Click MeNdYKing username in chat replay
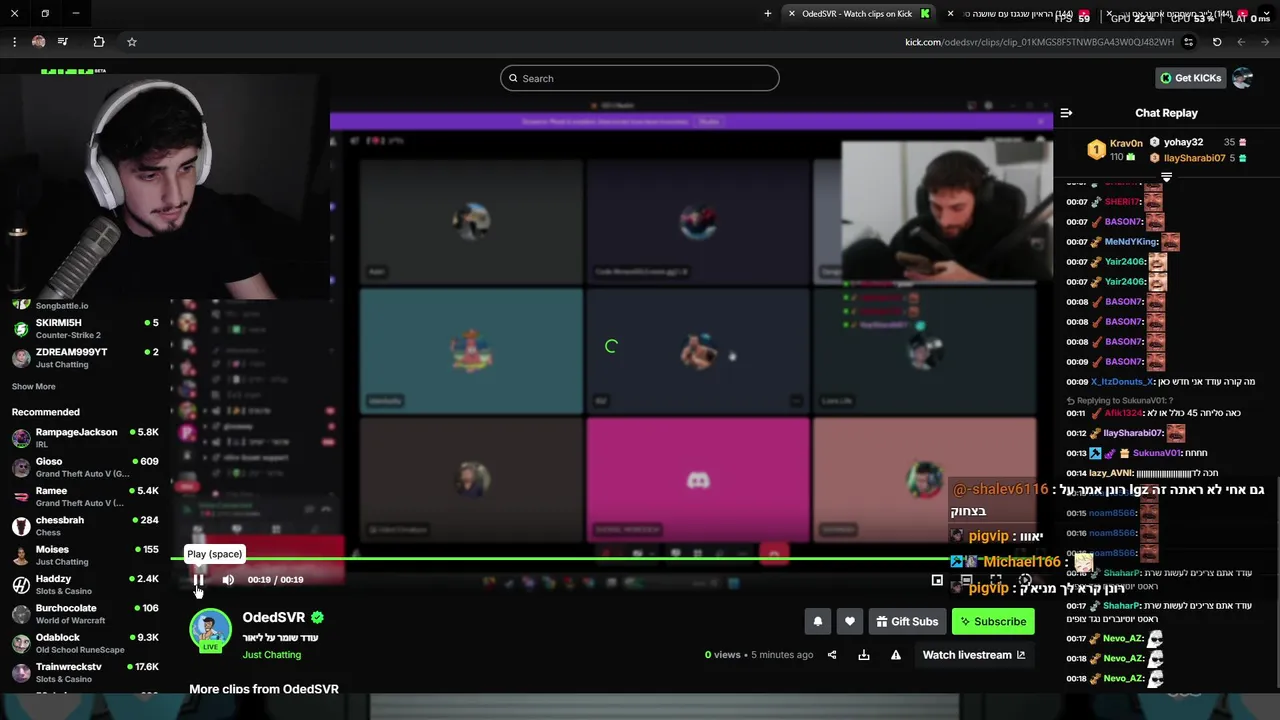This screenshot has height=720, width=1280. pyautogui.click(x=1131, y=242)
